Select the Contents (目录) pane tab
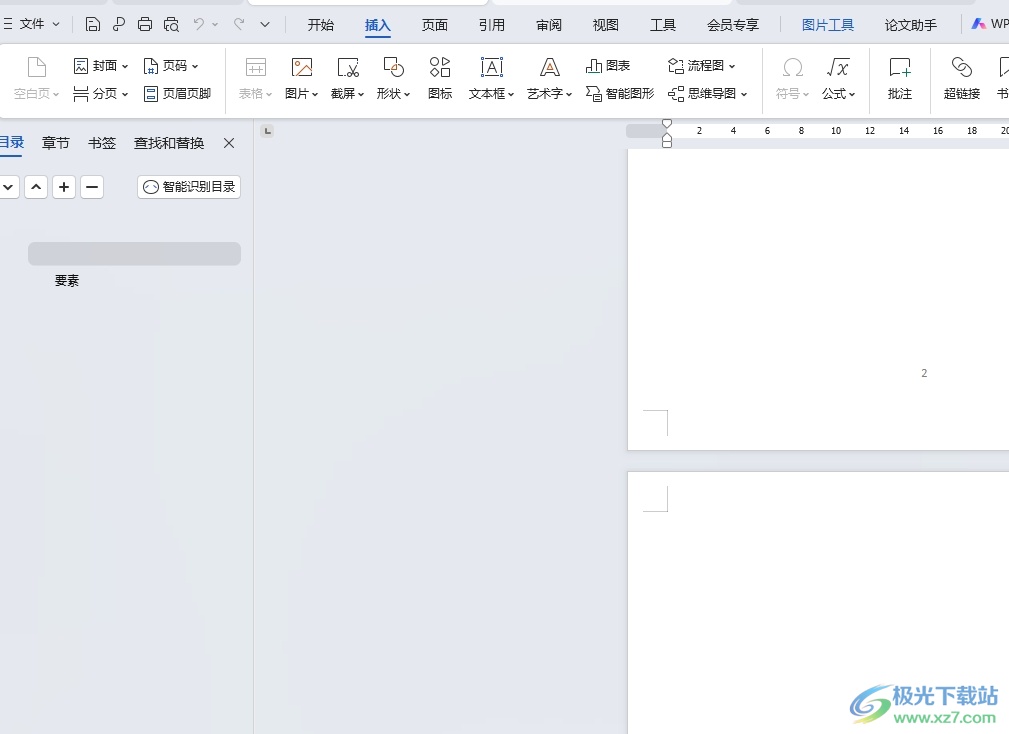The image size is (1009, 734). [12, 143]
